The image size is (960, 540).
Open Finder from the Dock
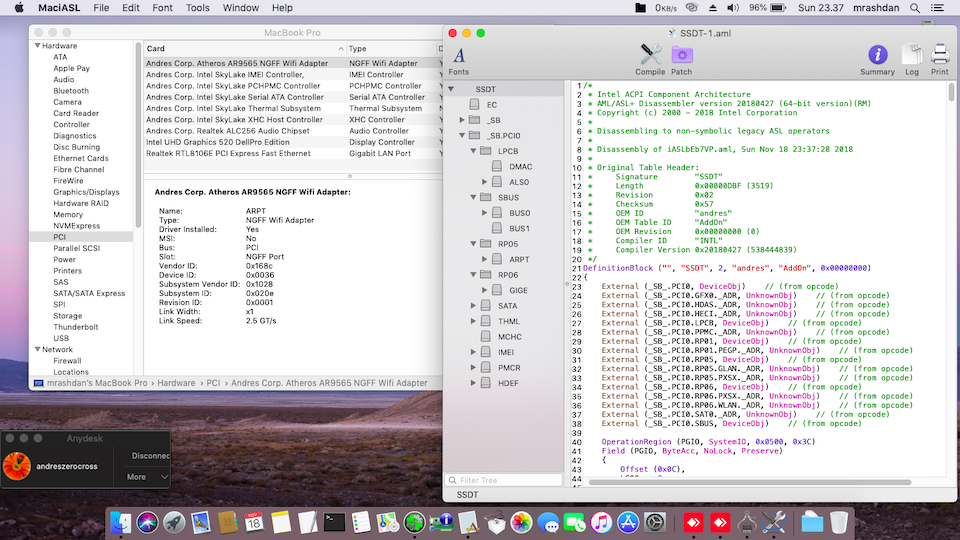121,521
